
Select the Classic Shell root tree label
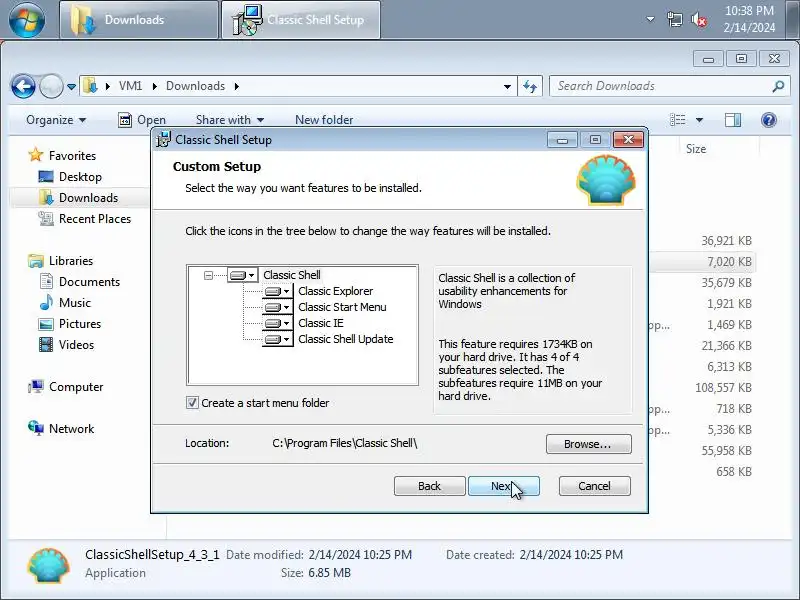(292, 275)
